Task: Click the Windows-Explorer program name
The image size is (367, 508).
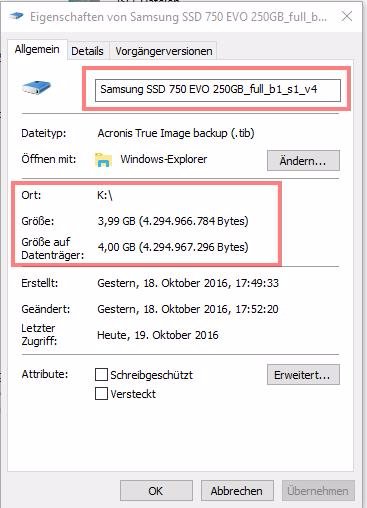Action: (164, 159)
